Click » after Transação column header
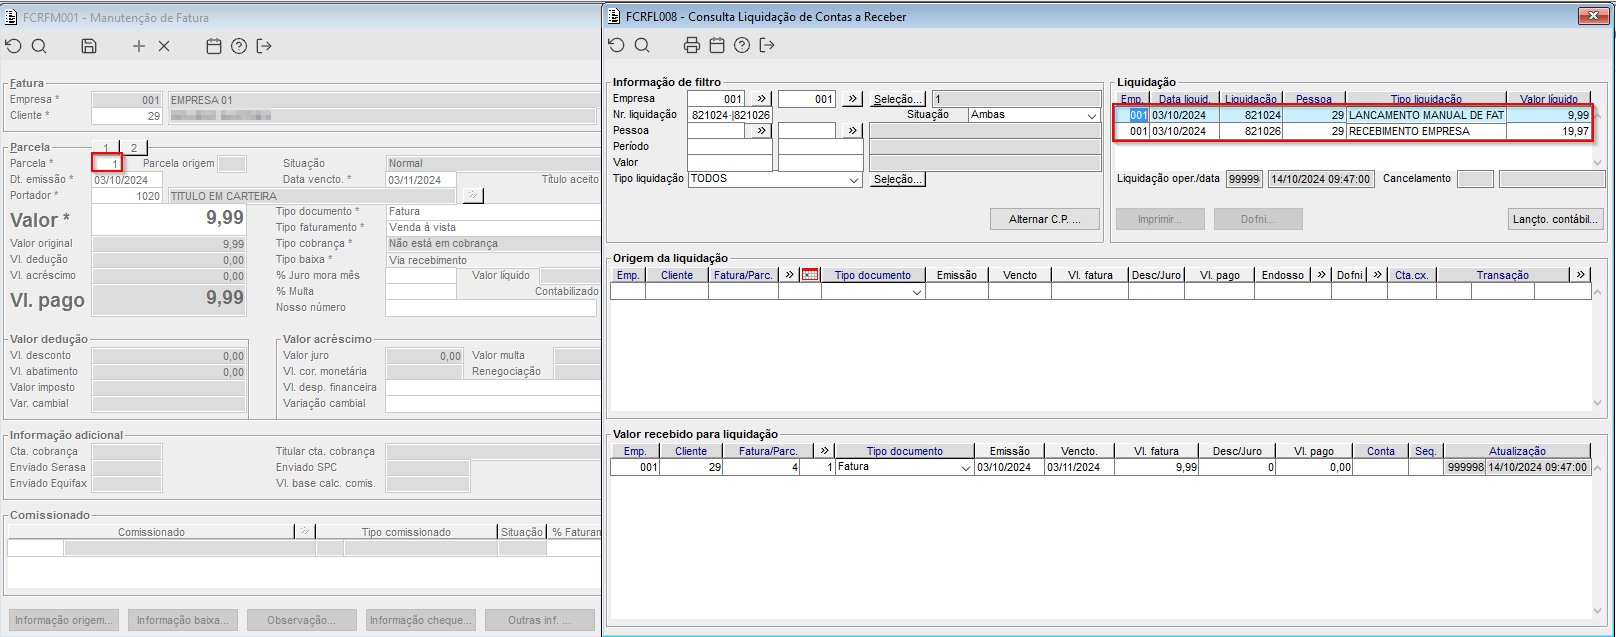1616x637 pixels. [1580, 275]
